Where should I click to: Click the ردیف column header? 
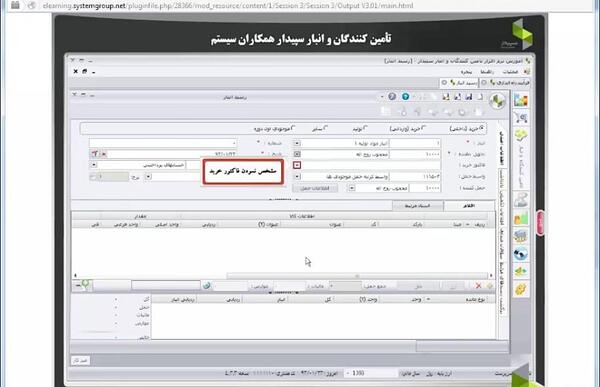tap(479, 225)
